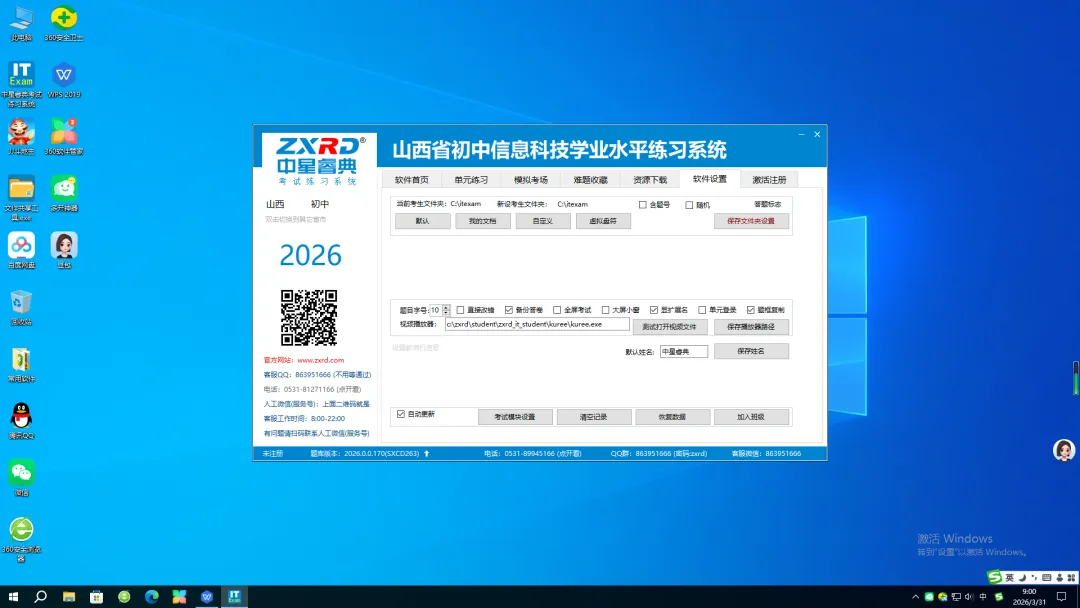
Task: Uncheck the 显扩展名 checkbox
Action: click(x=654, y=310)
